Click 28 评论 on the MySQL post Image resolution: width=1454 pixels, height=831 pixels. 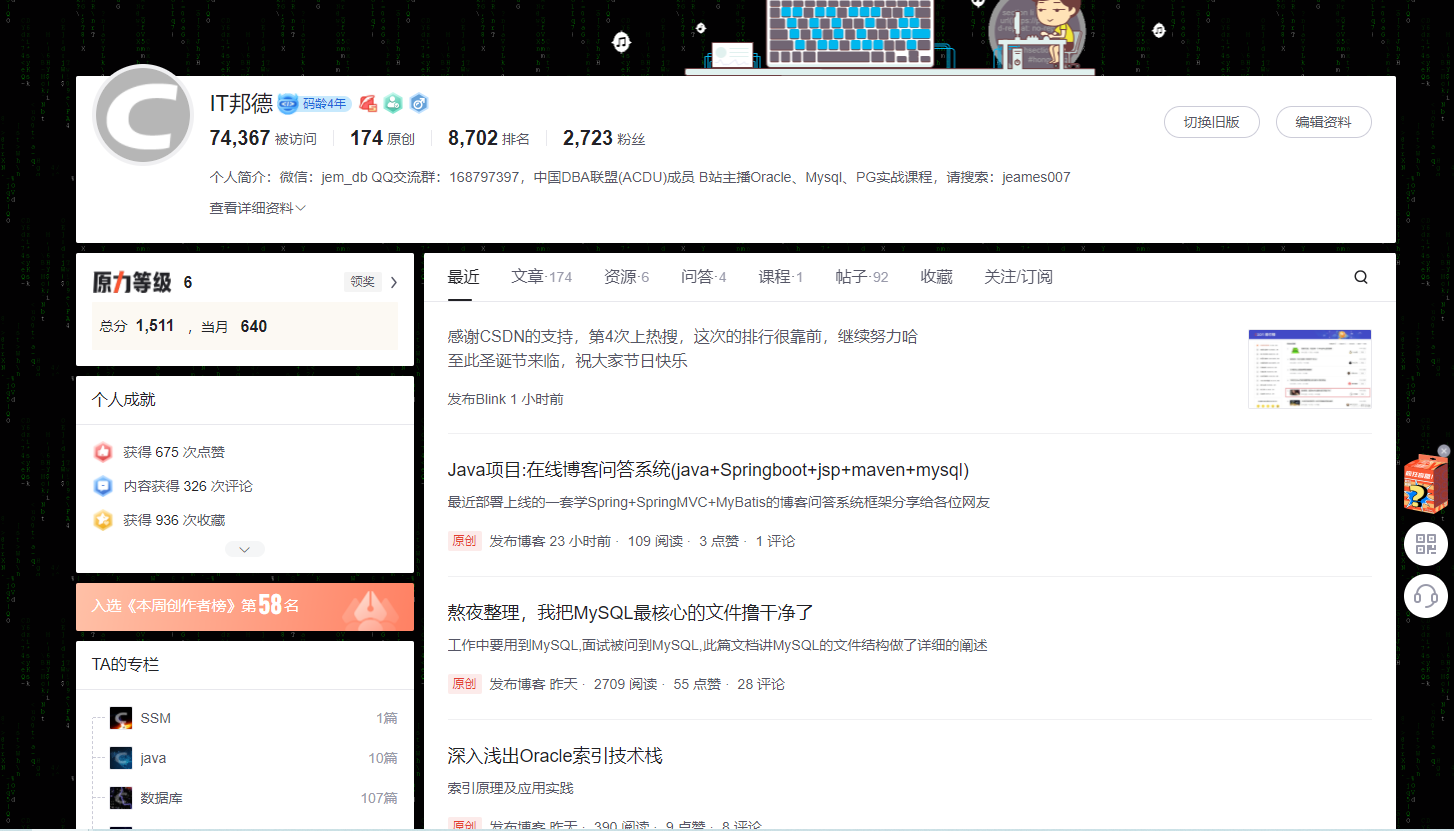pyautogui.click(x=761, y=684)
